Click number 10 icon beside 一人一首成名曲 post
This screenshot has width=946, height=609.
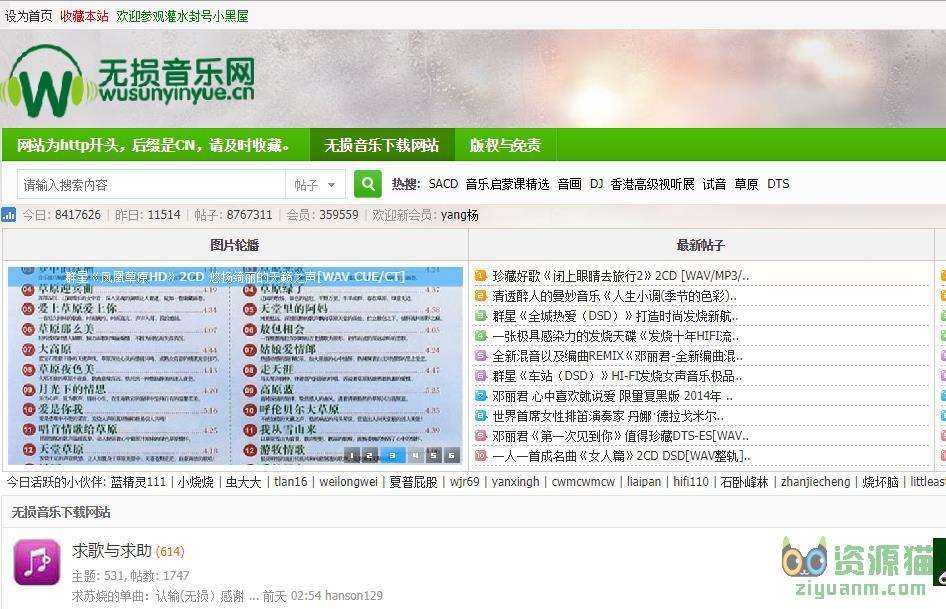click(x=480, y=455)
